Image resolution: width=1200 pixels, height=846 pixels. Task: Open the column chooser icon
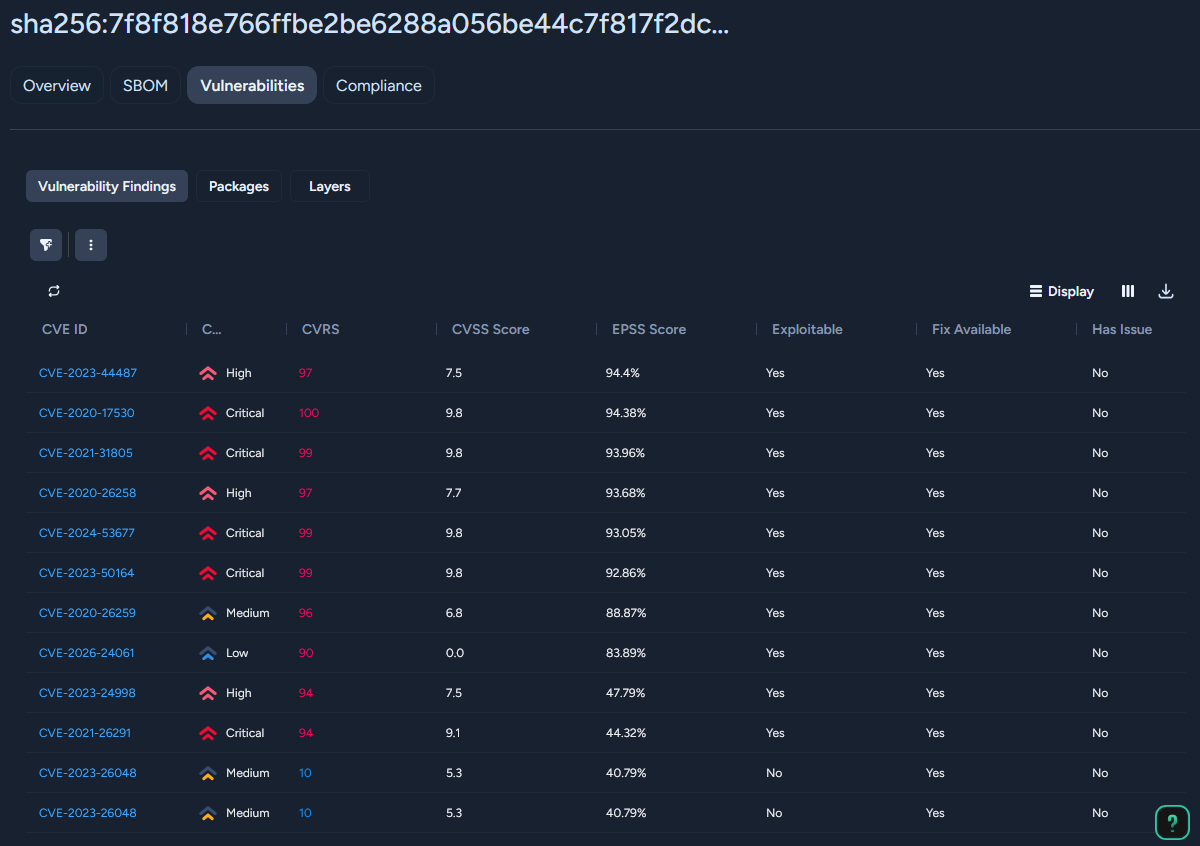1128,291
